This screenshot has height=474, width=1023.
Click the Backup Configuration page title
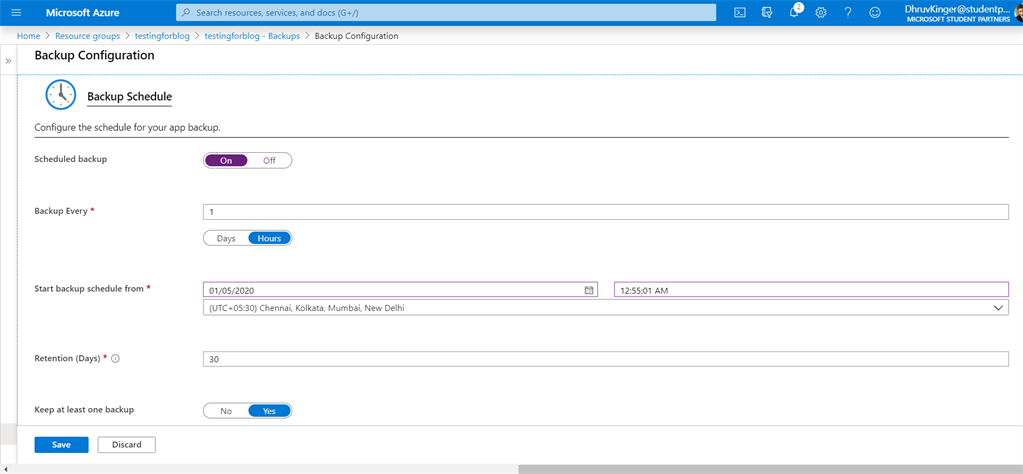click(95, 55)
